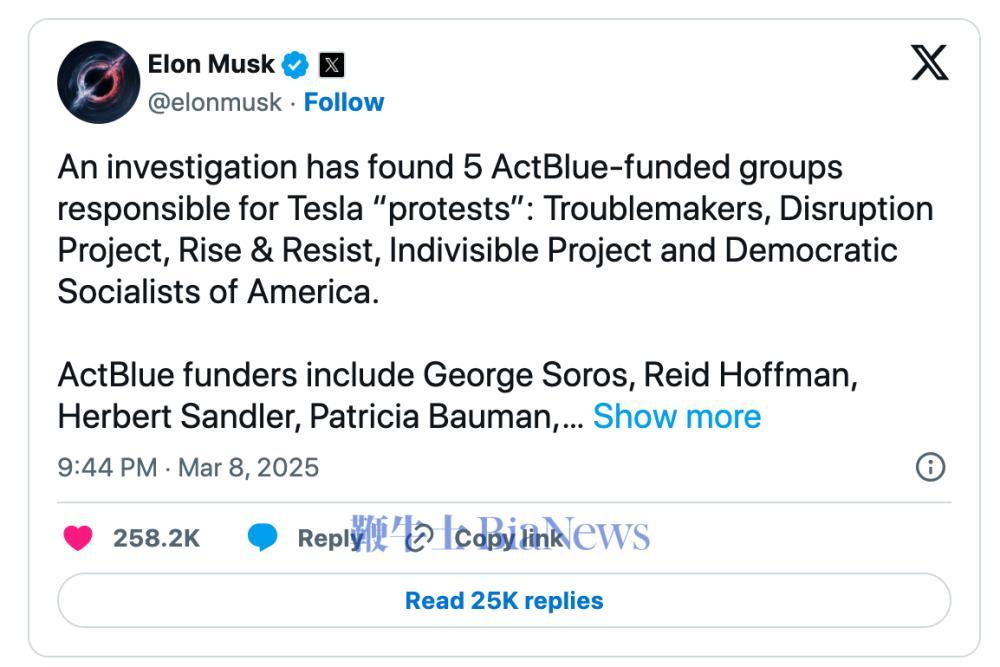1000x667 pixels.
Task: Open the 9:44 PM Mar 8, 2025 timestamp
Action: (x=188, y=467)
